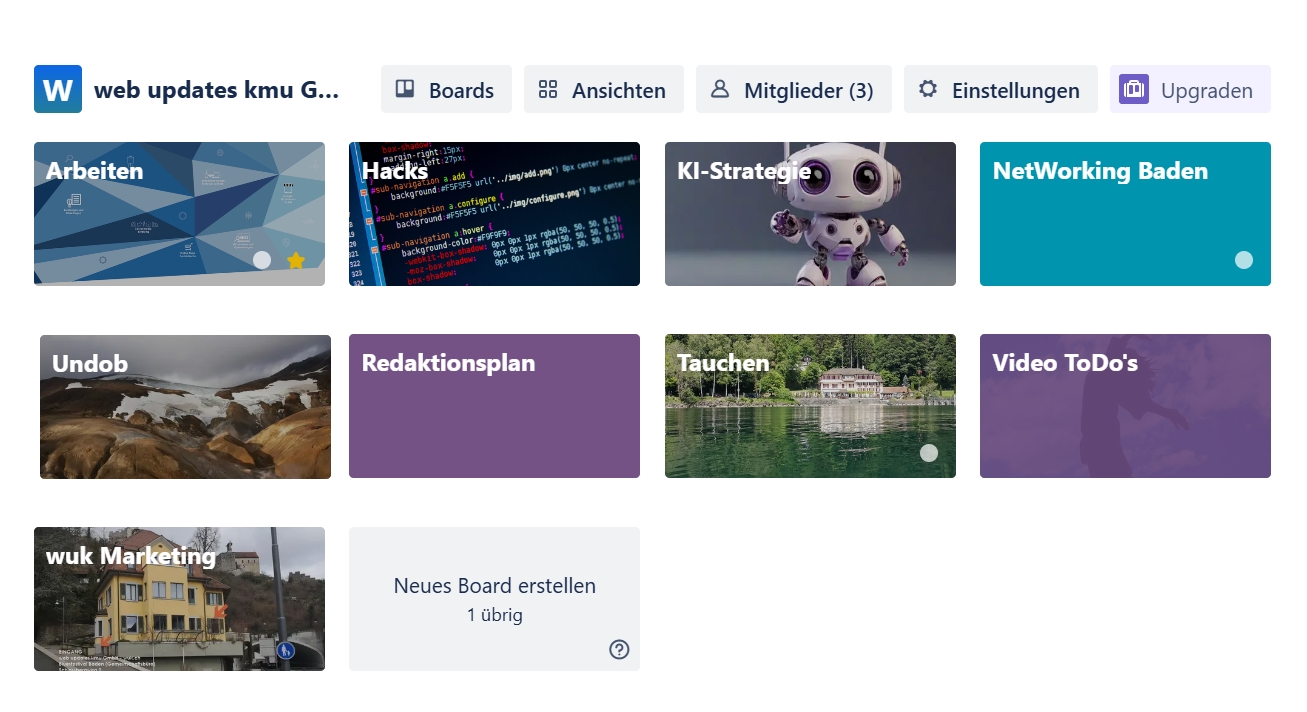Screen dimensions: 1307x712
Task: Open the help question mark on the new board card
Action: [x=619, y=649]
